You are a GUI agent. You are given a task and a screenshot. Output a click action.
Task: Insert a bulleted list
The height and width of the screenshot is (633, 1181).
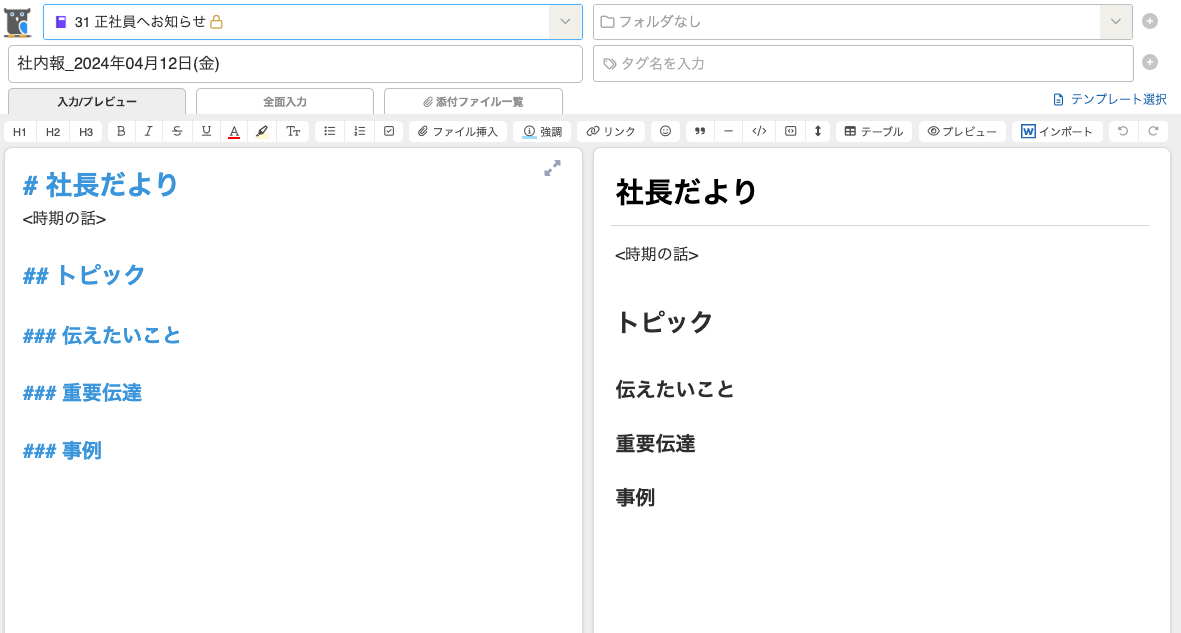click(x=330, y=131)
